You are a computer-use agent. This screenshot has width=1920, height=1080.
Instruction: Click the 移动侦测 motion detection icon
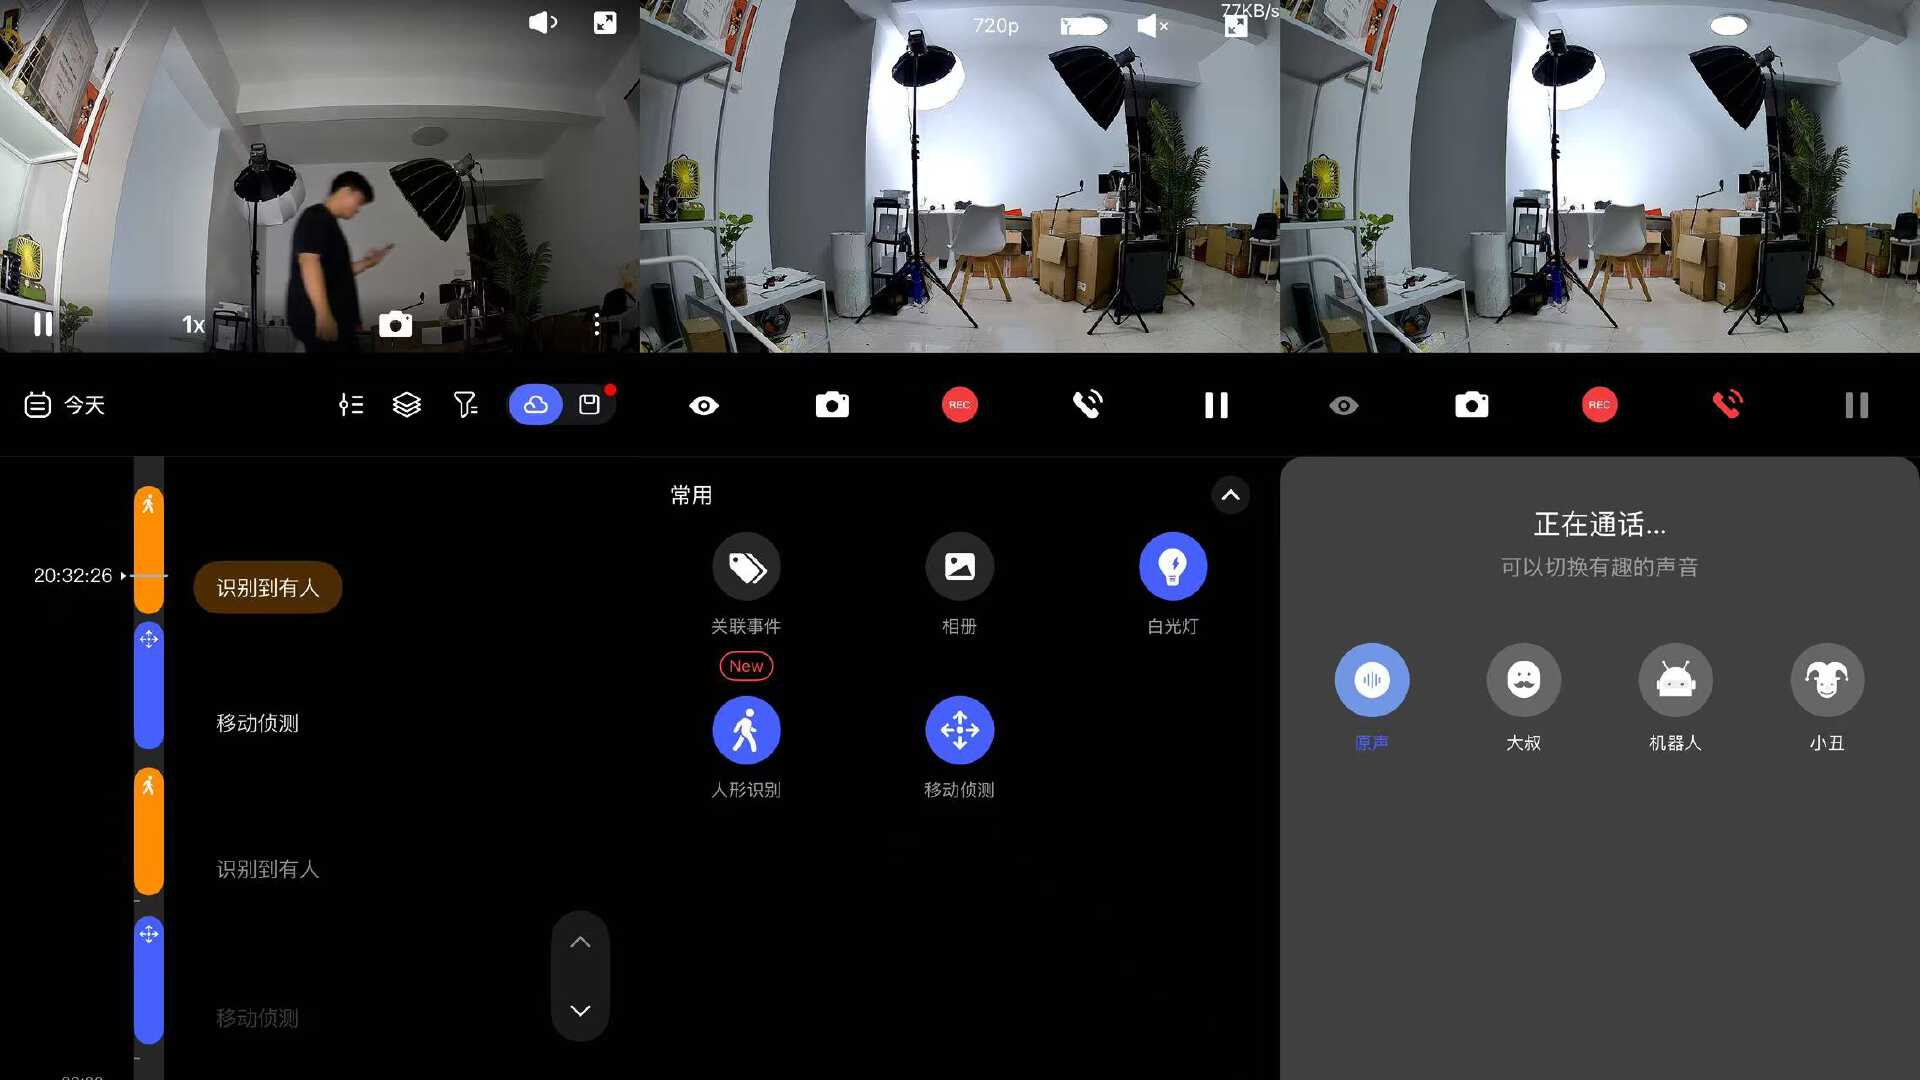pyautogui.click(x=959, y=730)
